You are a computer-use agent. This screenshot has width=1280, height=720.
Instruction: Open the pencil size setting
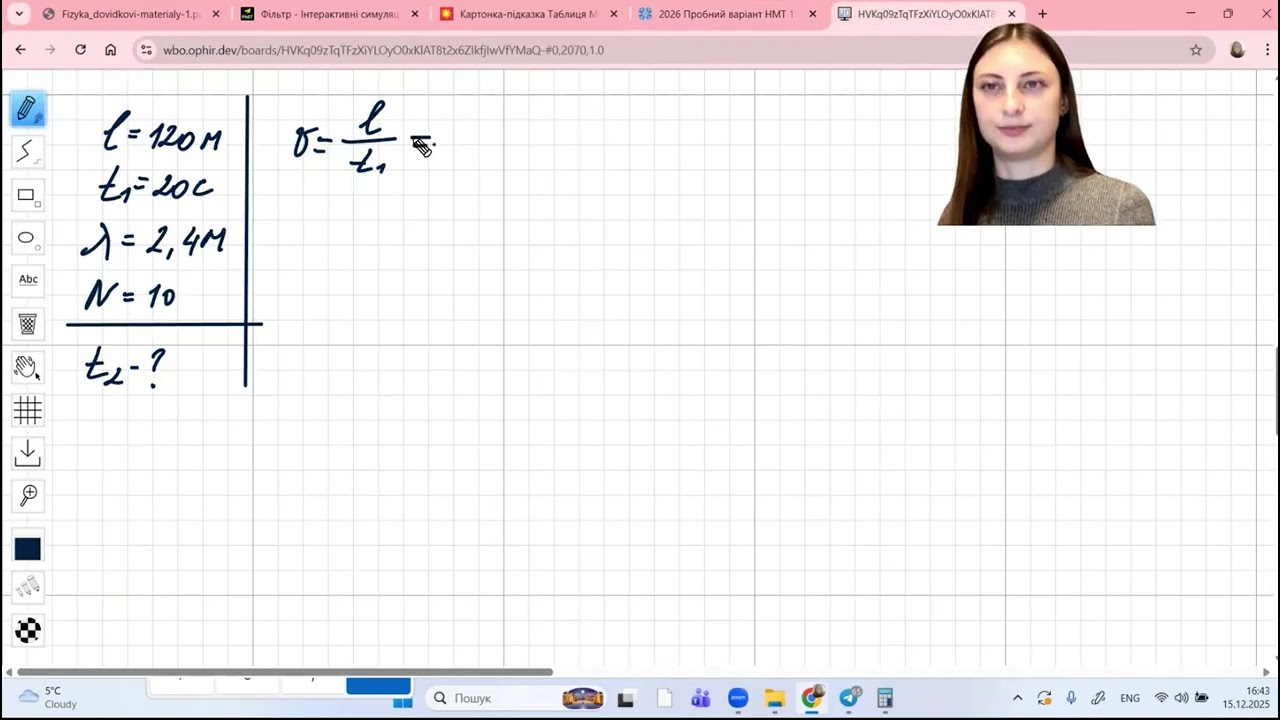pos(28,587)
